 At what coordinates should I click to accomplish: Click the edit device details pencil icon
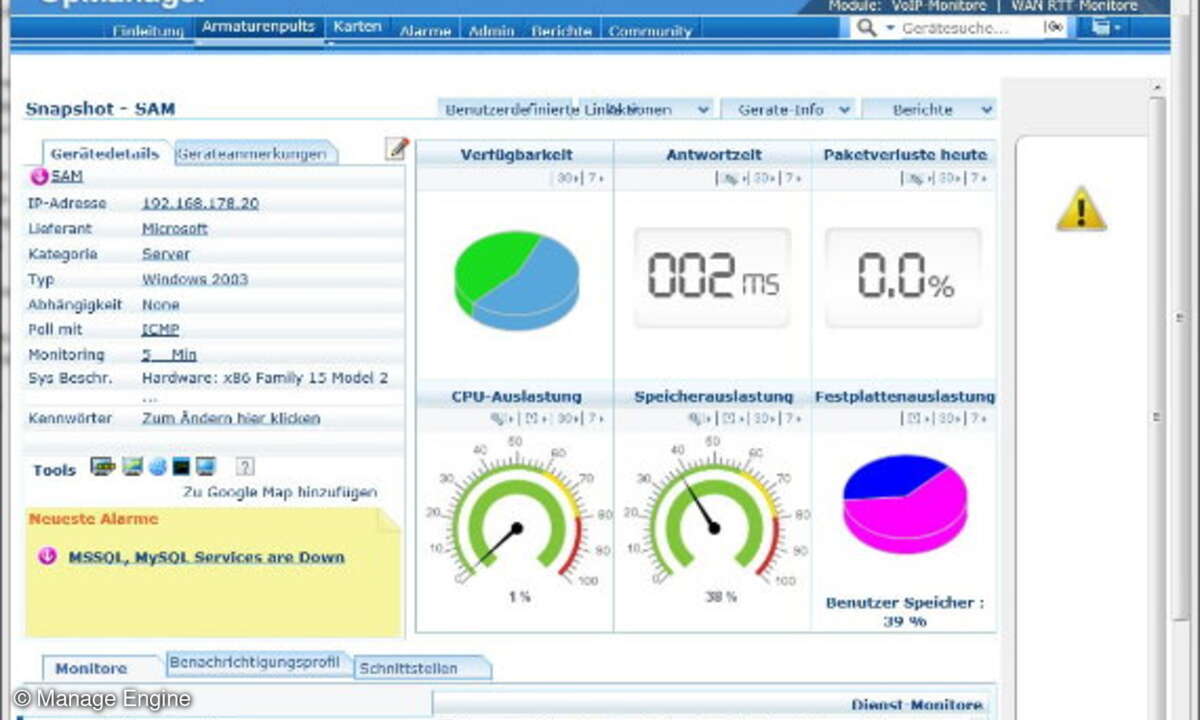click(397, 149)
